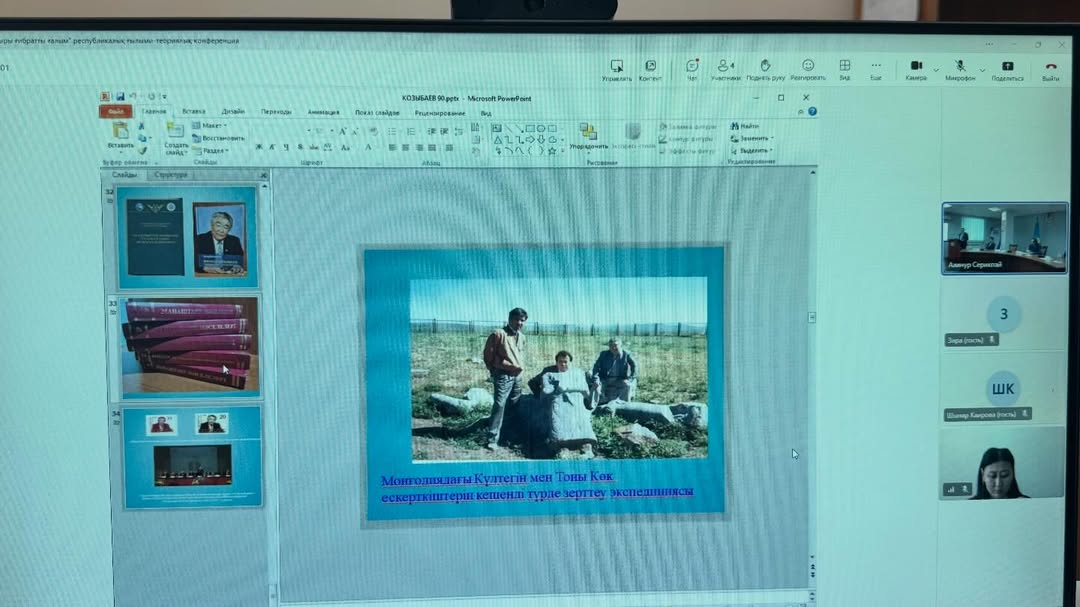This screenshot has height=607, width=1080.
Task: Click the Raise hand (Поднять руку) icon
Action: (x=765, y=66)
